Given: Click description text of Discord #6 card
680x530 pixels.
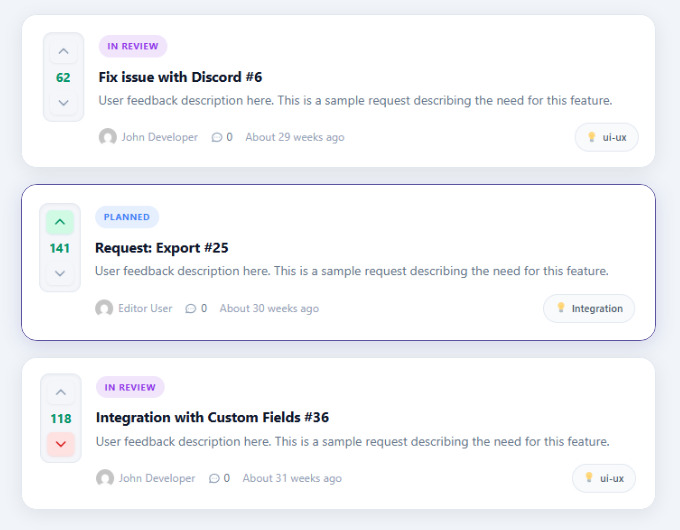Looking at the screenshot, I should pyautogui.click(x=355, y=101).
